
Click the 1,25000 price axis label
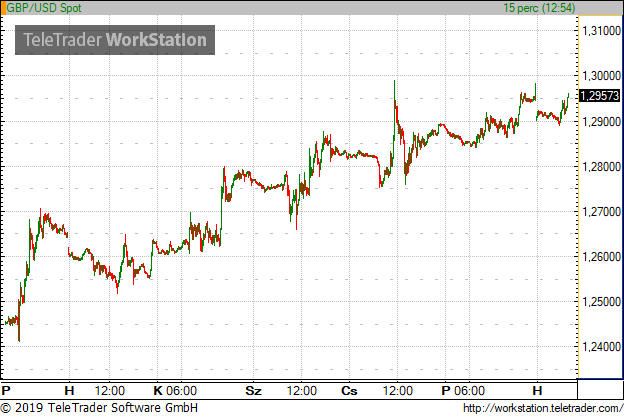tap(601, 302)
